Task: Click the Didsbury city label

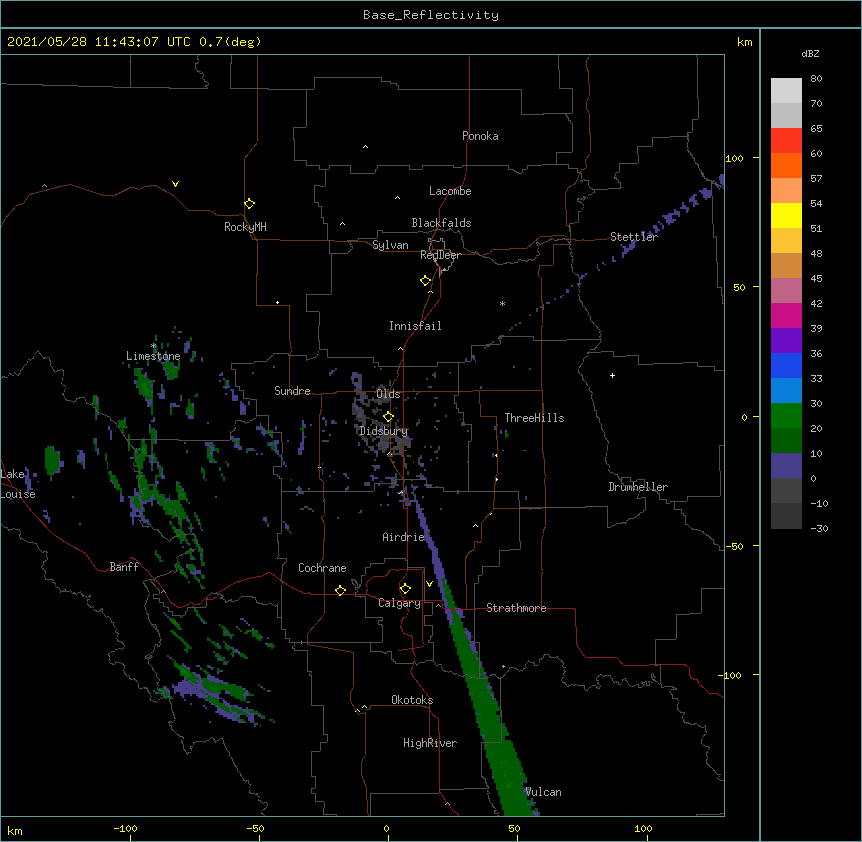Action: pos(383,431)
